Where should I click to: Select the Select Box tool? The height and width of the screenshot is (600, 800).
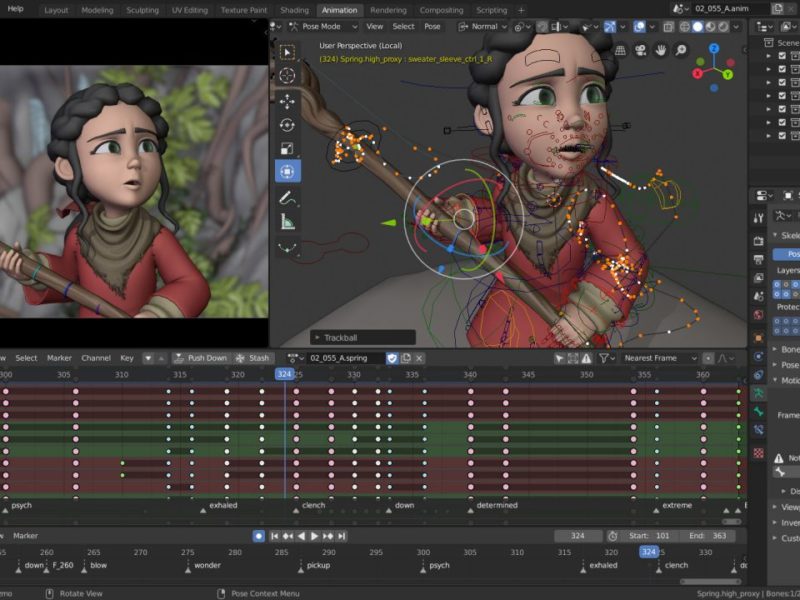click(287, 52)
